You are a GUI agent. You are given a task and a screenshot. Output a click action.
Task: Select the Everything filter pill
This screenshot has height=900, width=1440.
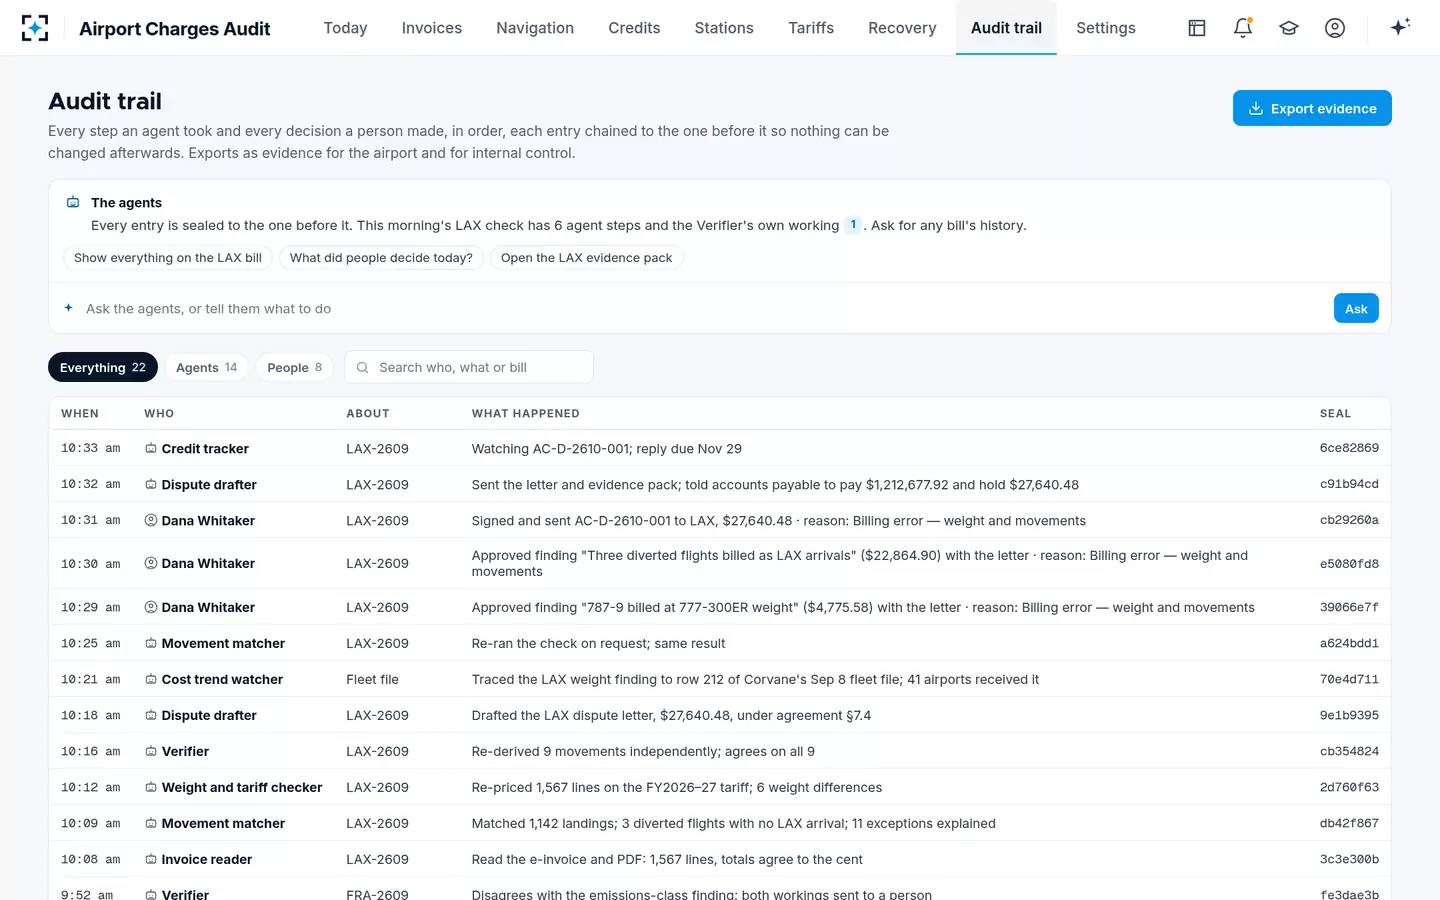tap(103, 367)
